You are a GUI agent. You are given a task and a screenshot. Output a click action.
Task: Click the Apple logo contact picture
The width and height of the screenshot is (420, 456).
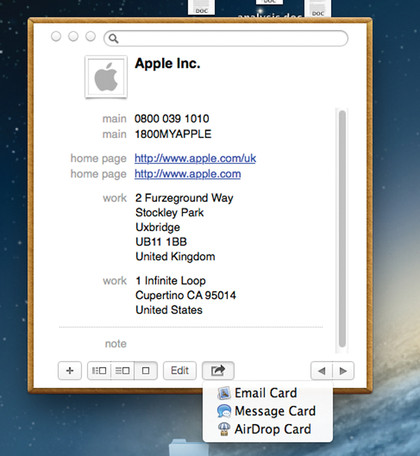point(106,77)
